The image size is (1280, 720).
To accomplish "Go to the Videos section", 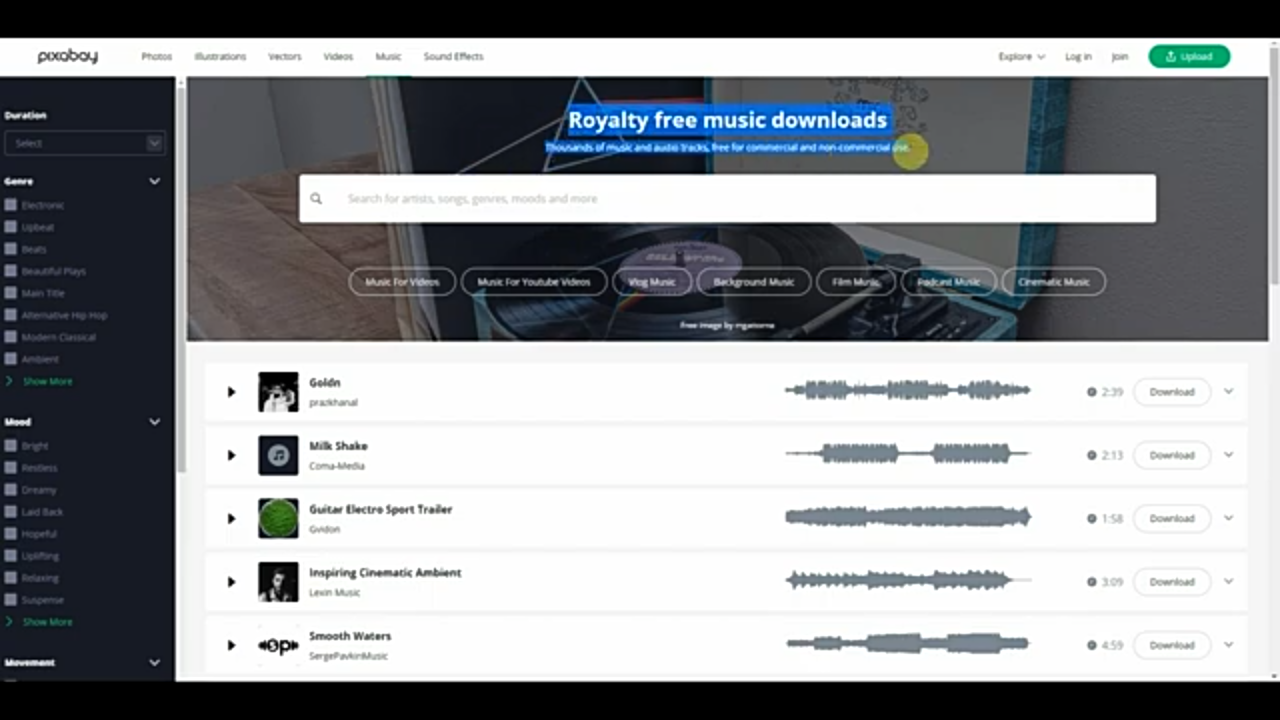I will click(338, 57).
